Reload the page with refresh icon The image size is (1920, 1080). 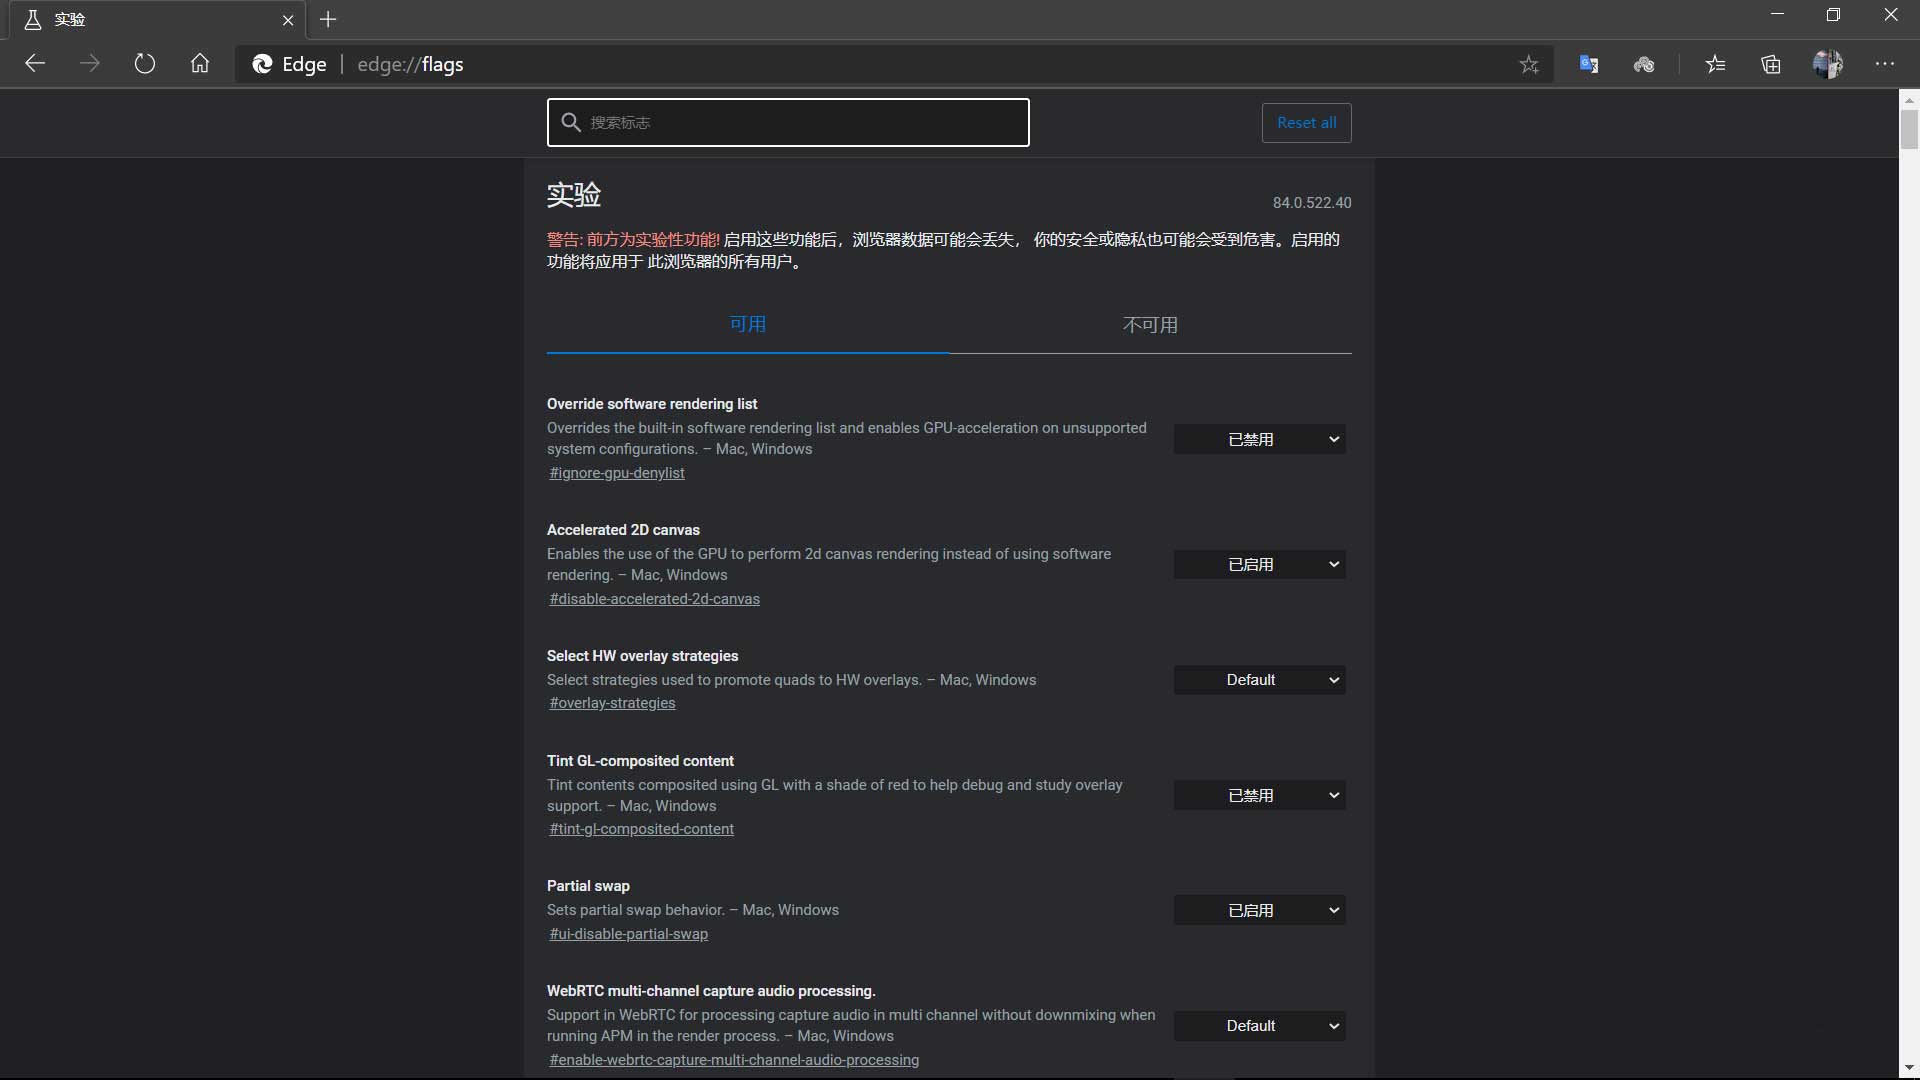coord(145,64)
